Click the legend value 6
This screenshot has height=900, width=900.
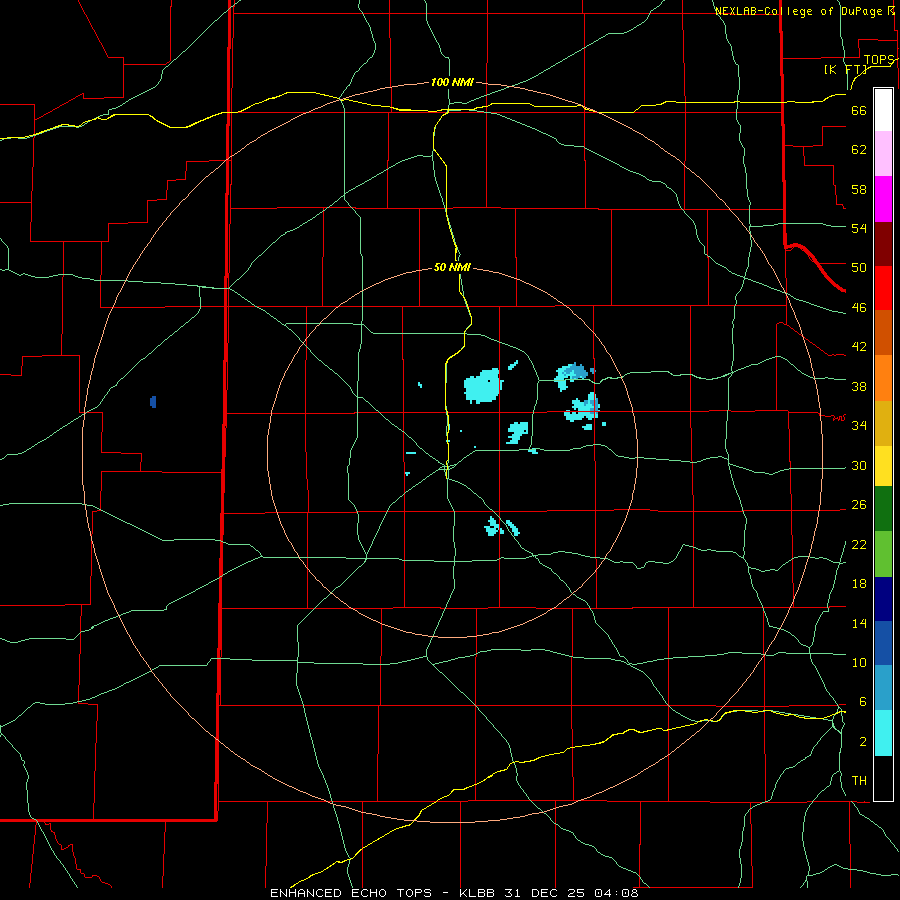click(863, 701)
